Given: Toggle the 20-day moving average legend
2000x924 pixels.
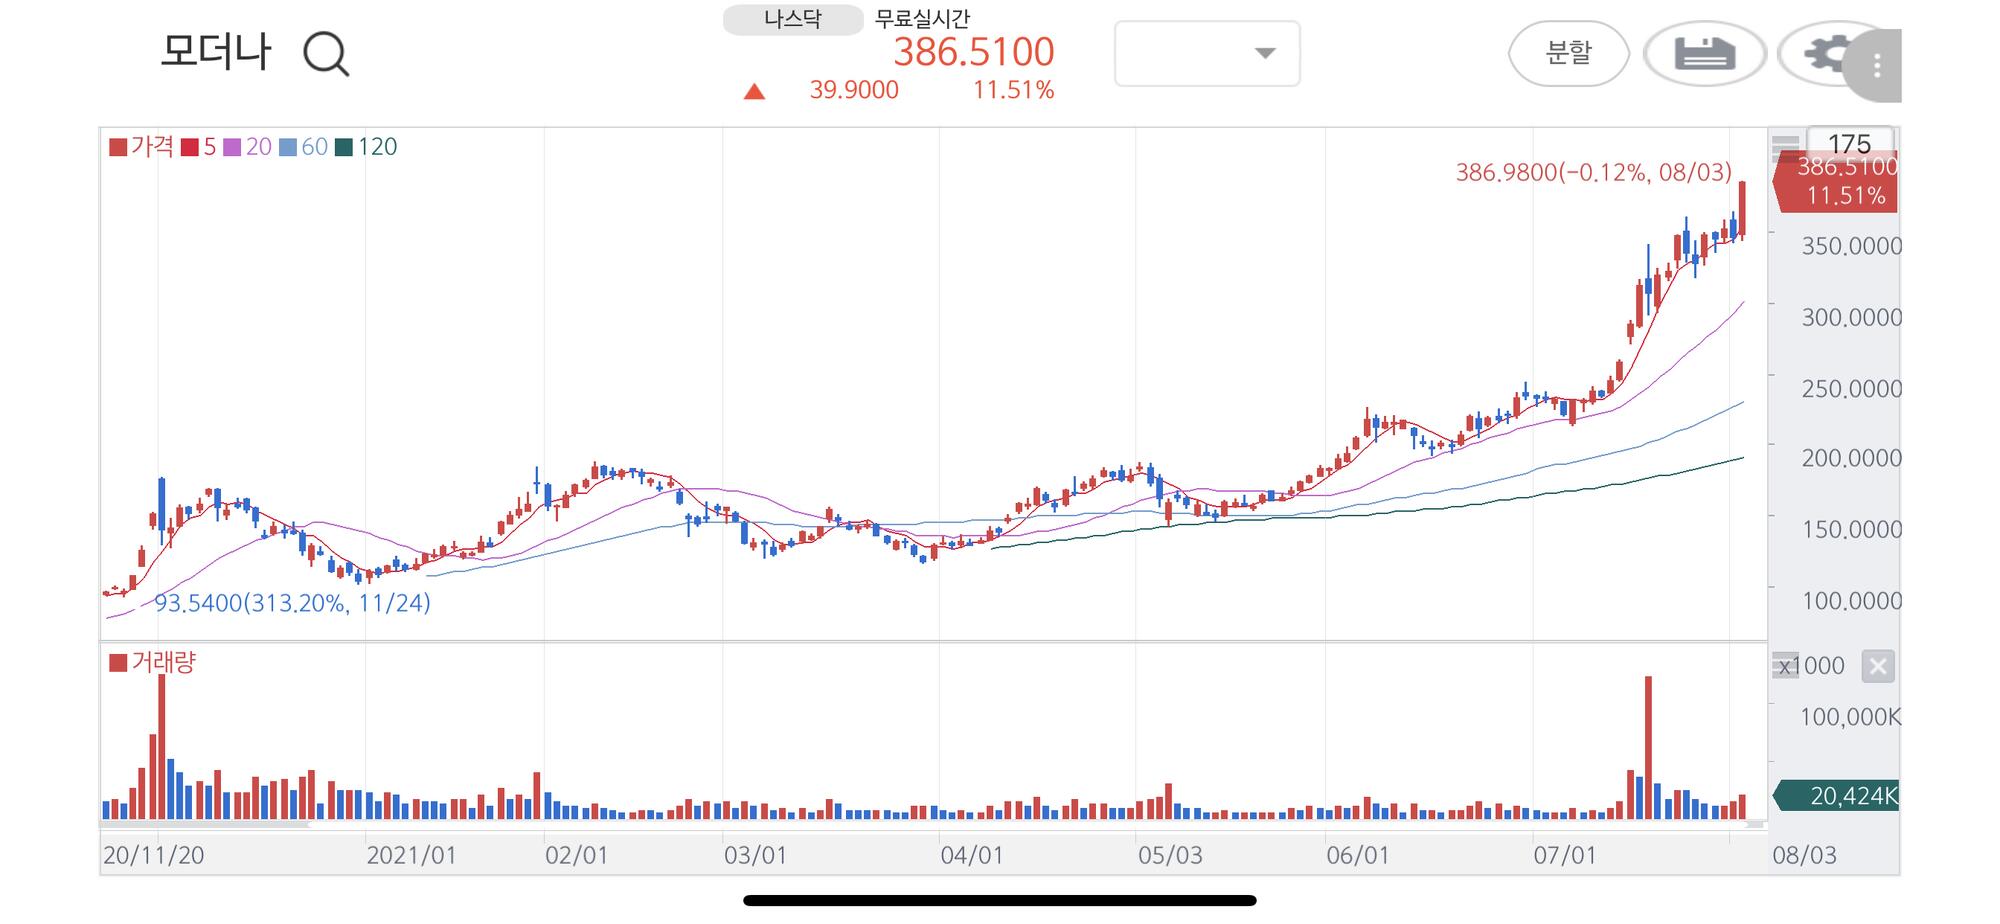Looking at the screenshot, I should click(247, 147).
